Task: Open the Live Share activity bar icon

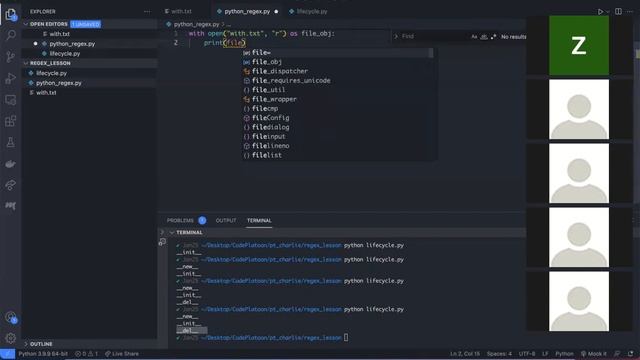Action: click(11, 185)
